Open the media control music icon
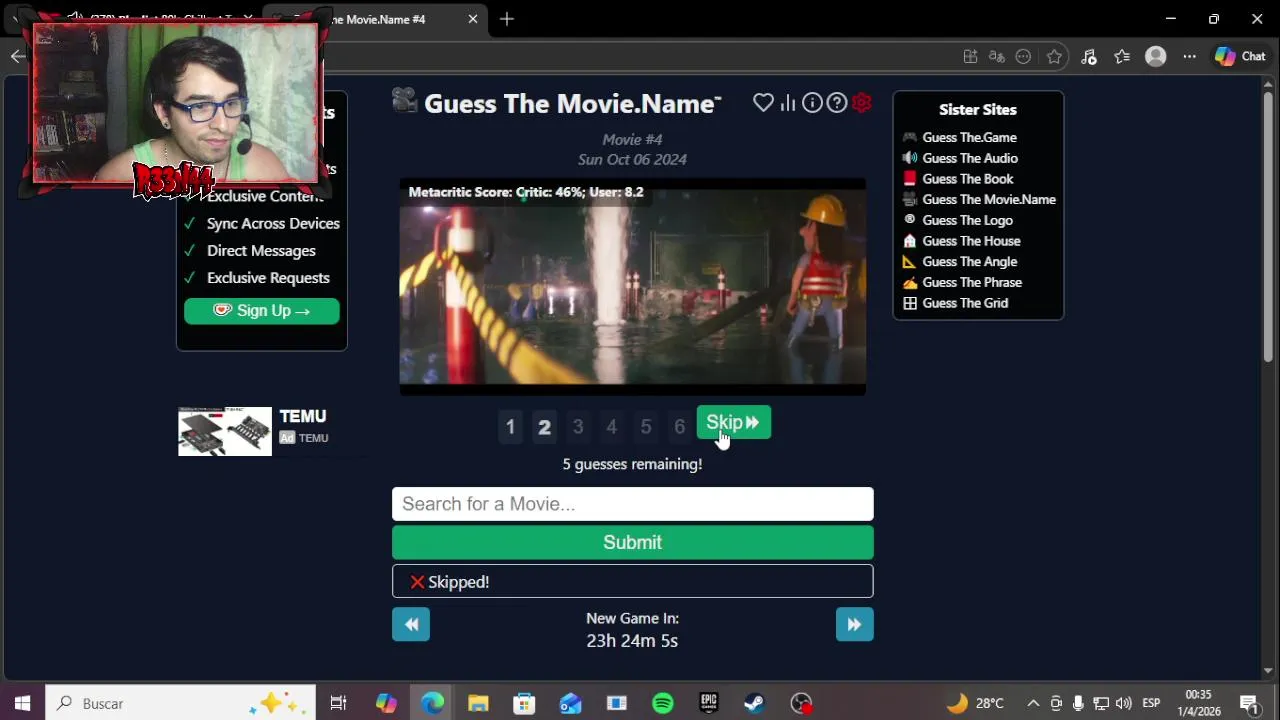Image resolution: width=1280 pixels, height=720 pixels. point(1089,57)
